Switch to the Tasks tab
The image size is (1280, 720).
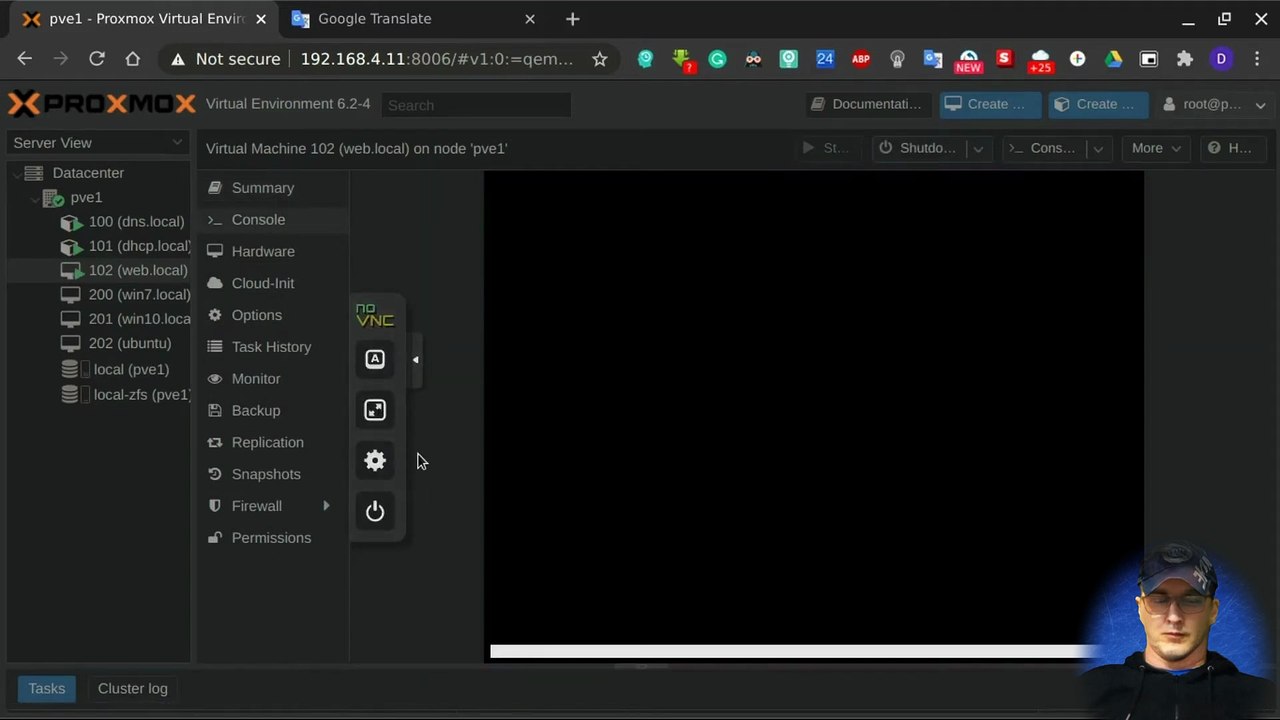pos(47,689)
